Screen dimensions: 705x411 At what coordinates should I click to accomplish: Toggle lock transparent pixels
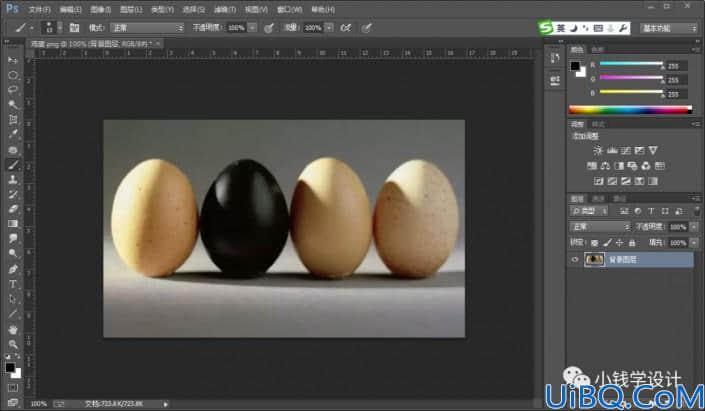point(594,243)
